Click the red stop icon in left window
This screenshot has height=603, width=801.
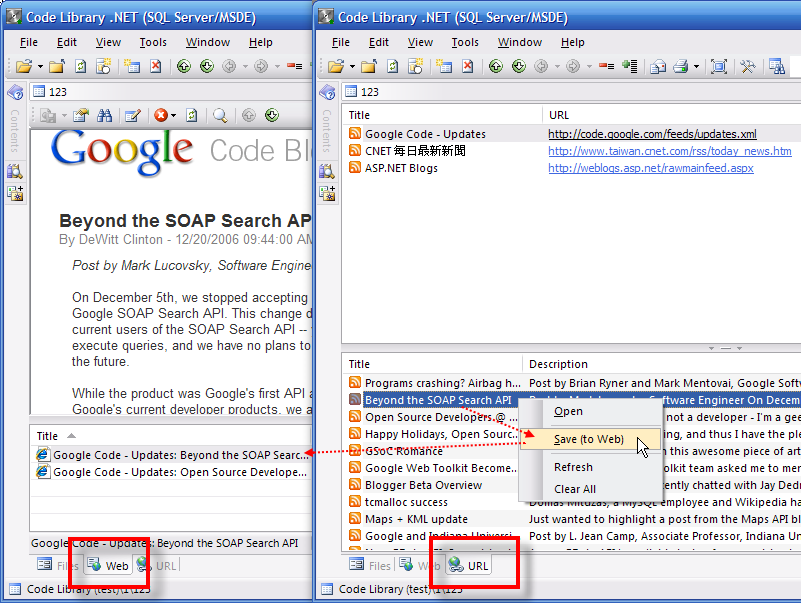[x=161, y=115]
